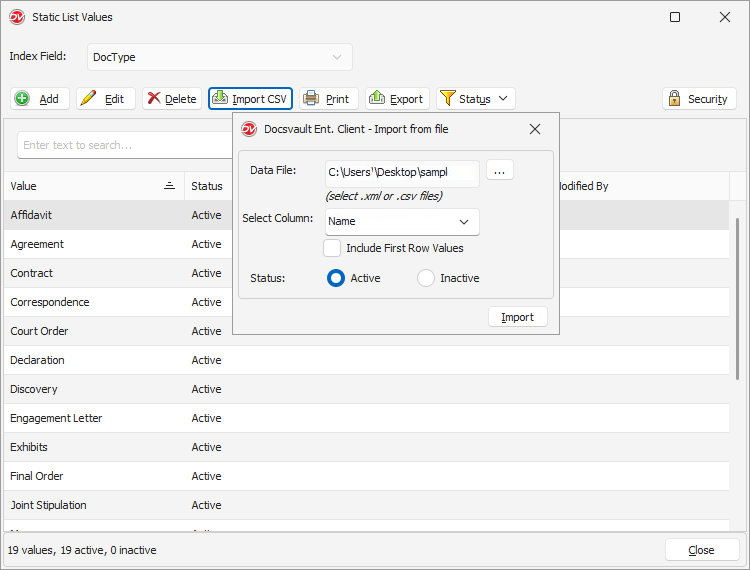The image size is (750, 570).
Task: Click the Import CSV toolbar button
Action: (250, 99)
